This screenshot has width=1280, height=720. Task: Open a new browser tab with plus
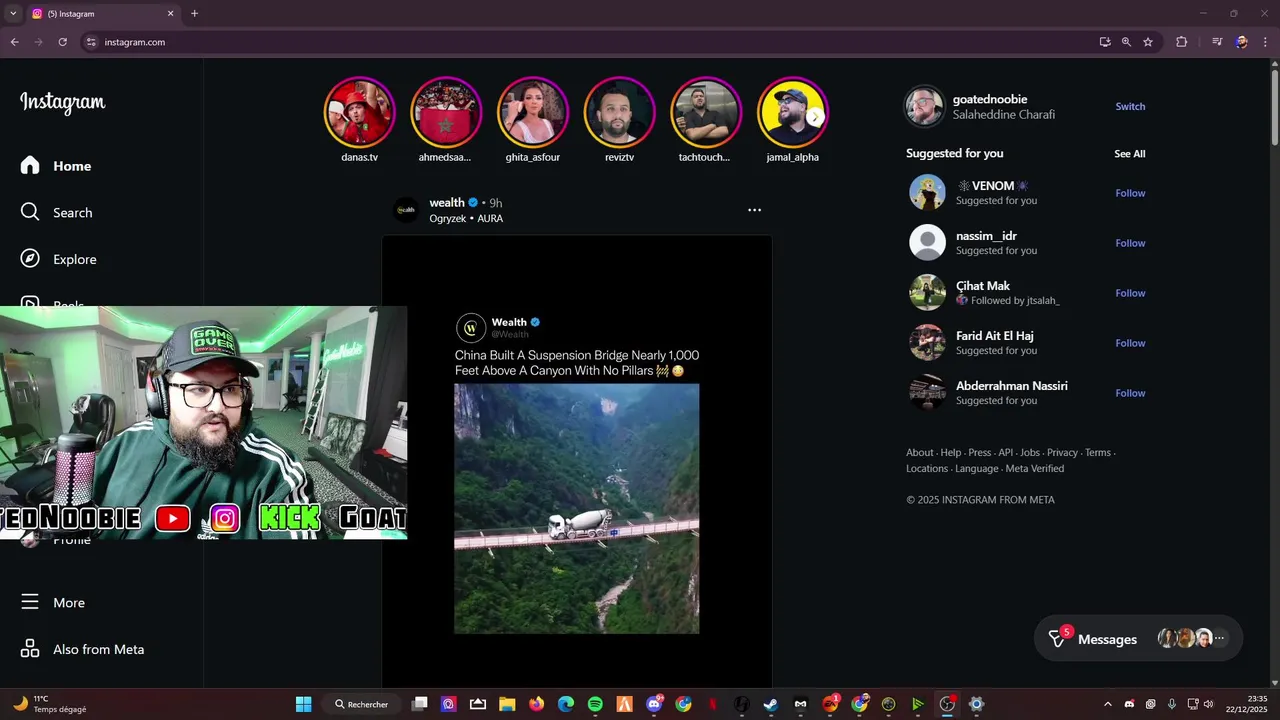click(x=194, y=14)
